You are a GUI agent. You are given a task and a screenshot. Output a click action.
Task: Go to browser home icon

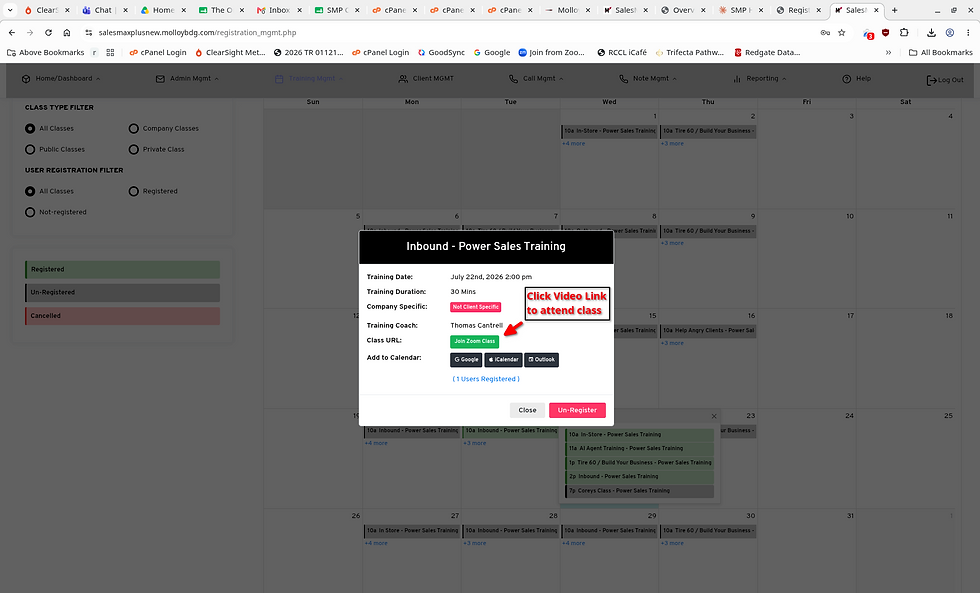pos(67,32)
